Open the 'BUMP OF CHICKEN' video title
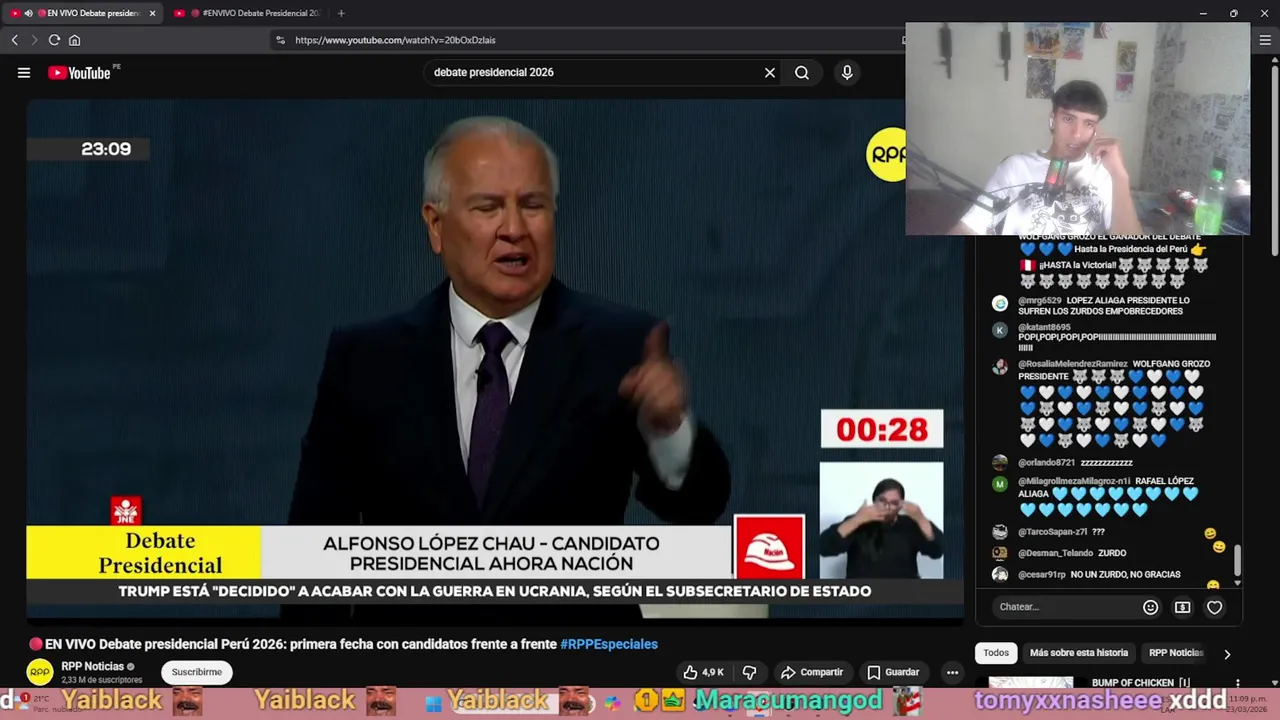 (x=1140, y=682)
